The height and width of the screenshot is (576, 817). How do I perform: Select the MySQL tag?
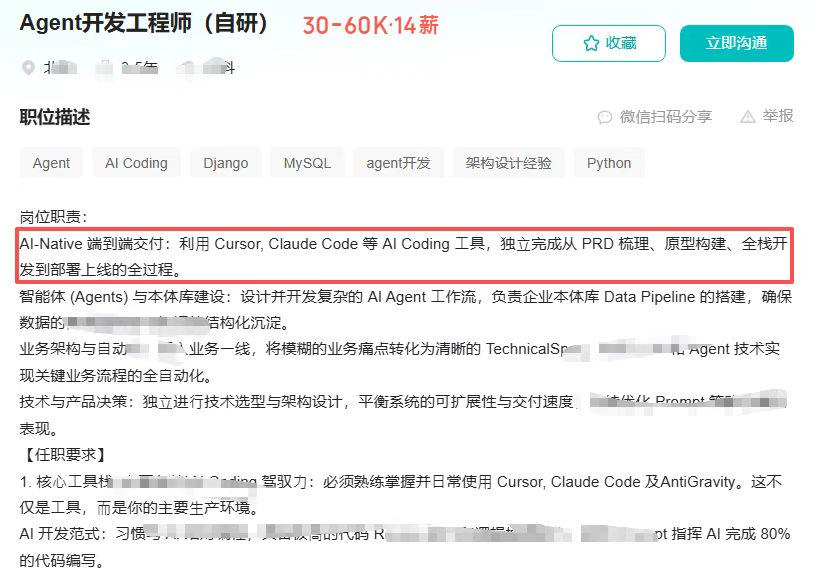tap(307, 163)
